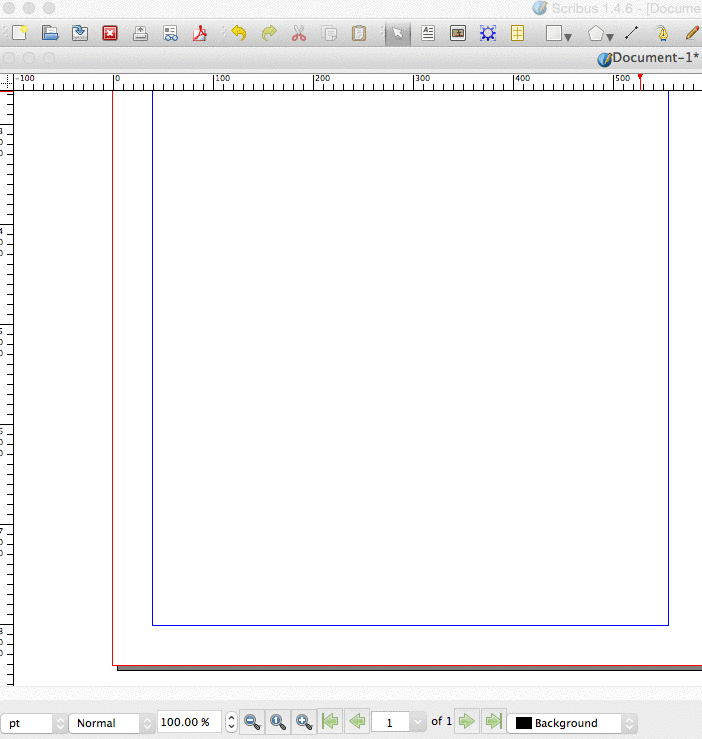Expand the Background layer dropdown
The height and width of the screenshot is (739, 702).
tap(629, 723)
